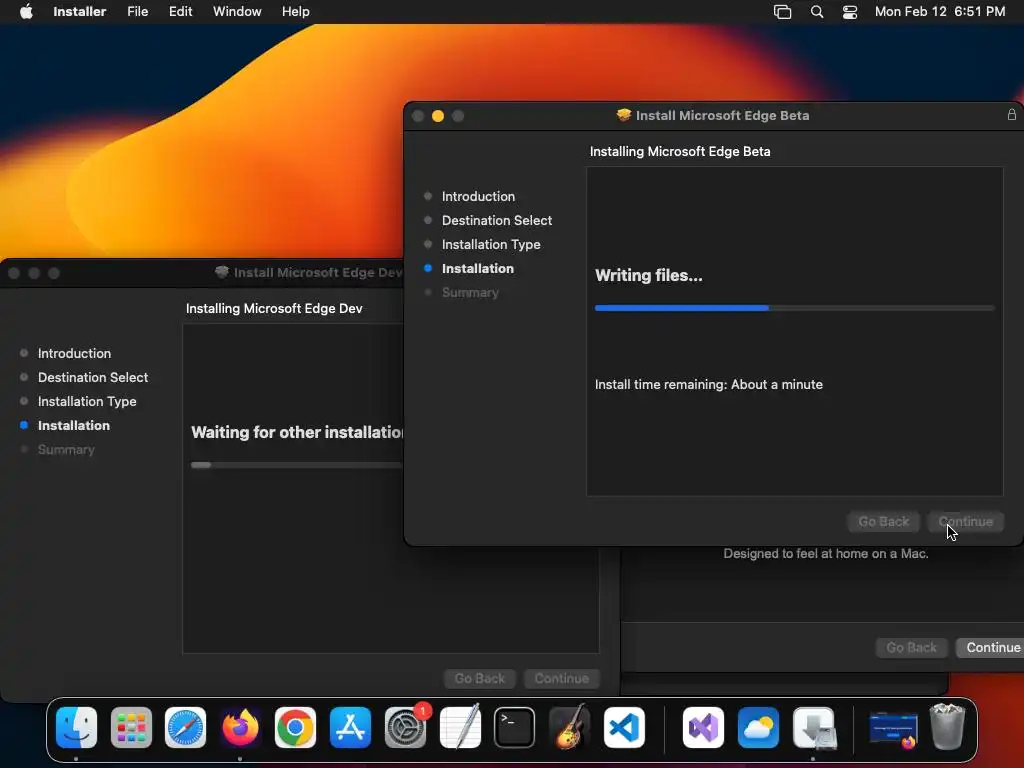Viewport: 1024px width, 768px height.
Task: Launch GarageBand from the dock
Action: [569, 728]
